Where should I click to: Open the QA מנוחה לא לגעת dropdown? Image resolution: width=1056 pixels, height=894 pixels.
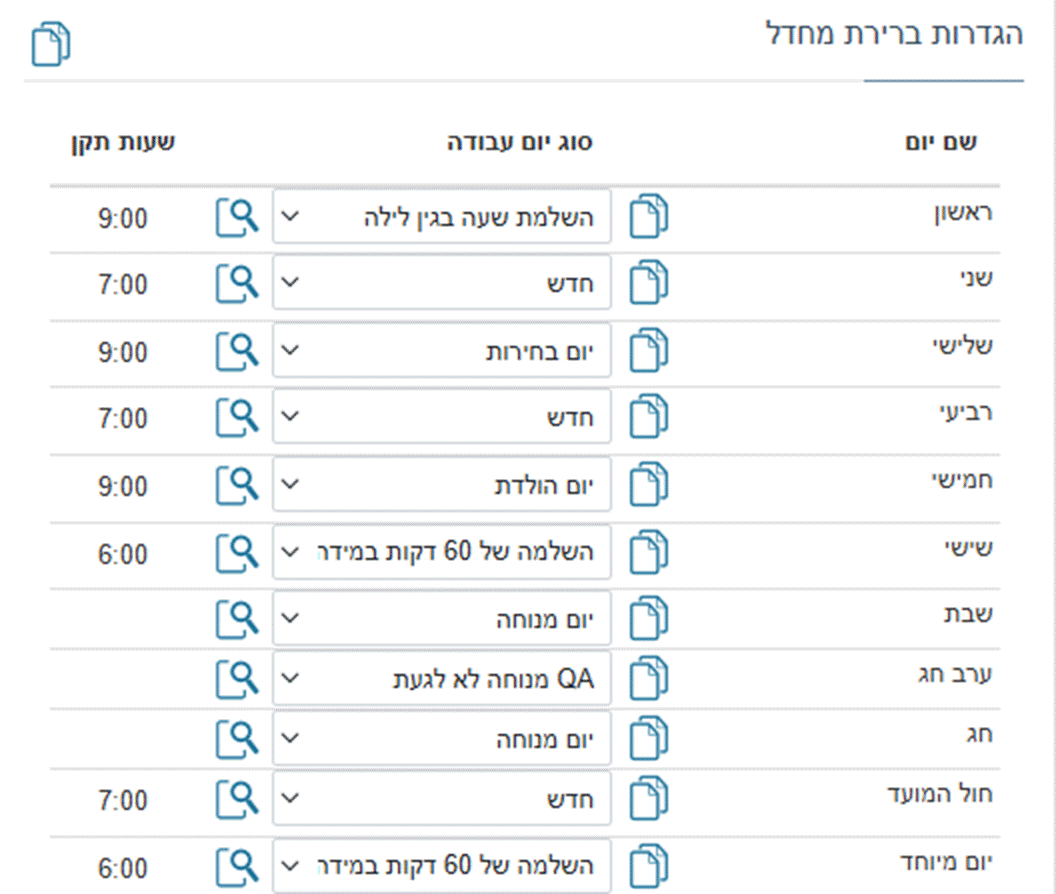pyautogui.click(x=441, y=680)
